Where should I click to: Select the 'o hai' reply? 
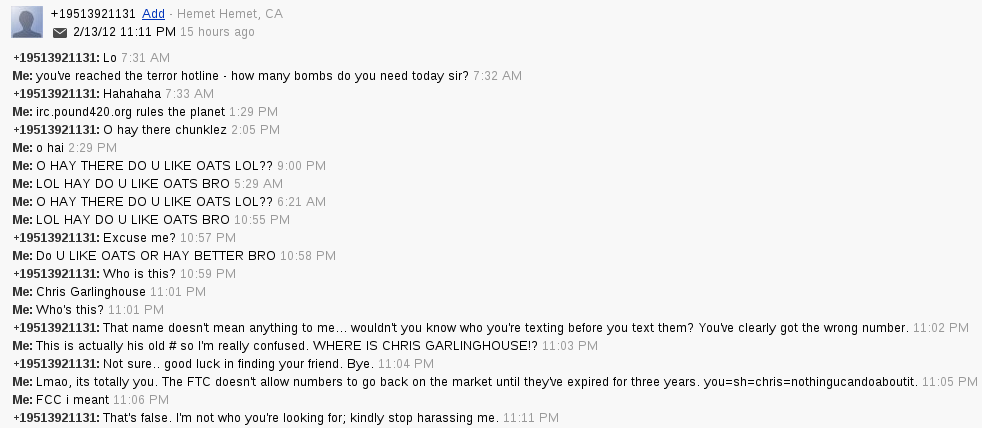click(50, 148)
